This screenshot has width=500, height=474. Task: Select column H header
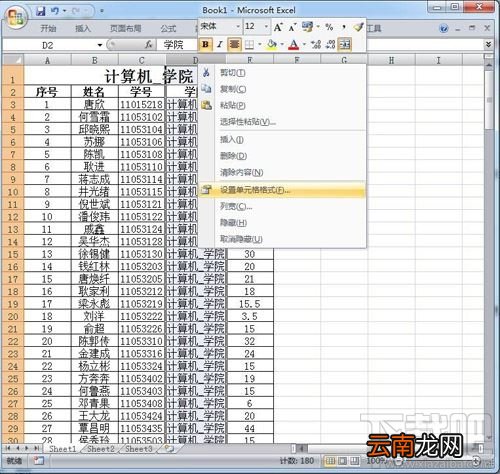pyautogui.click(x=391, y=60)
